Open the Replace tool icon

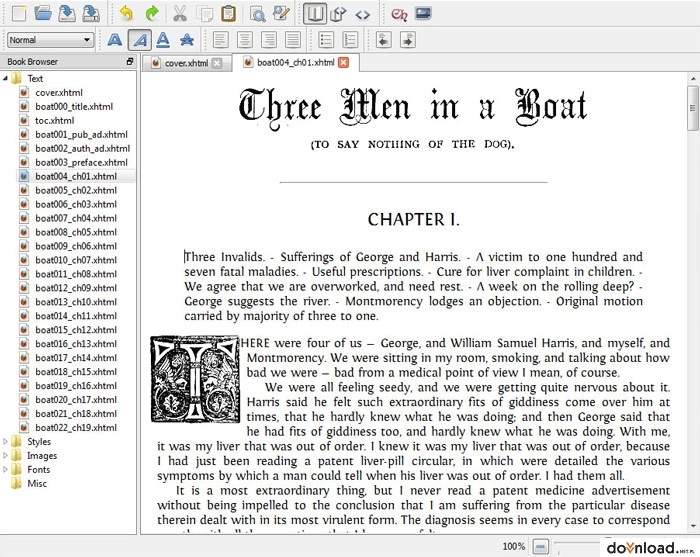point(282,13)
